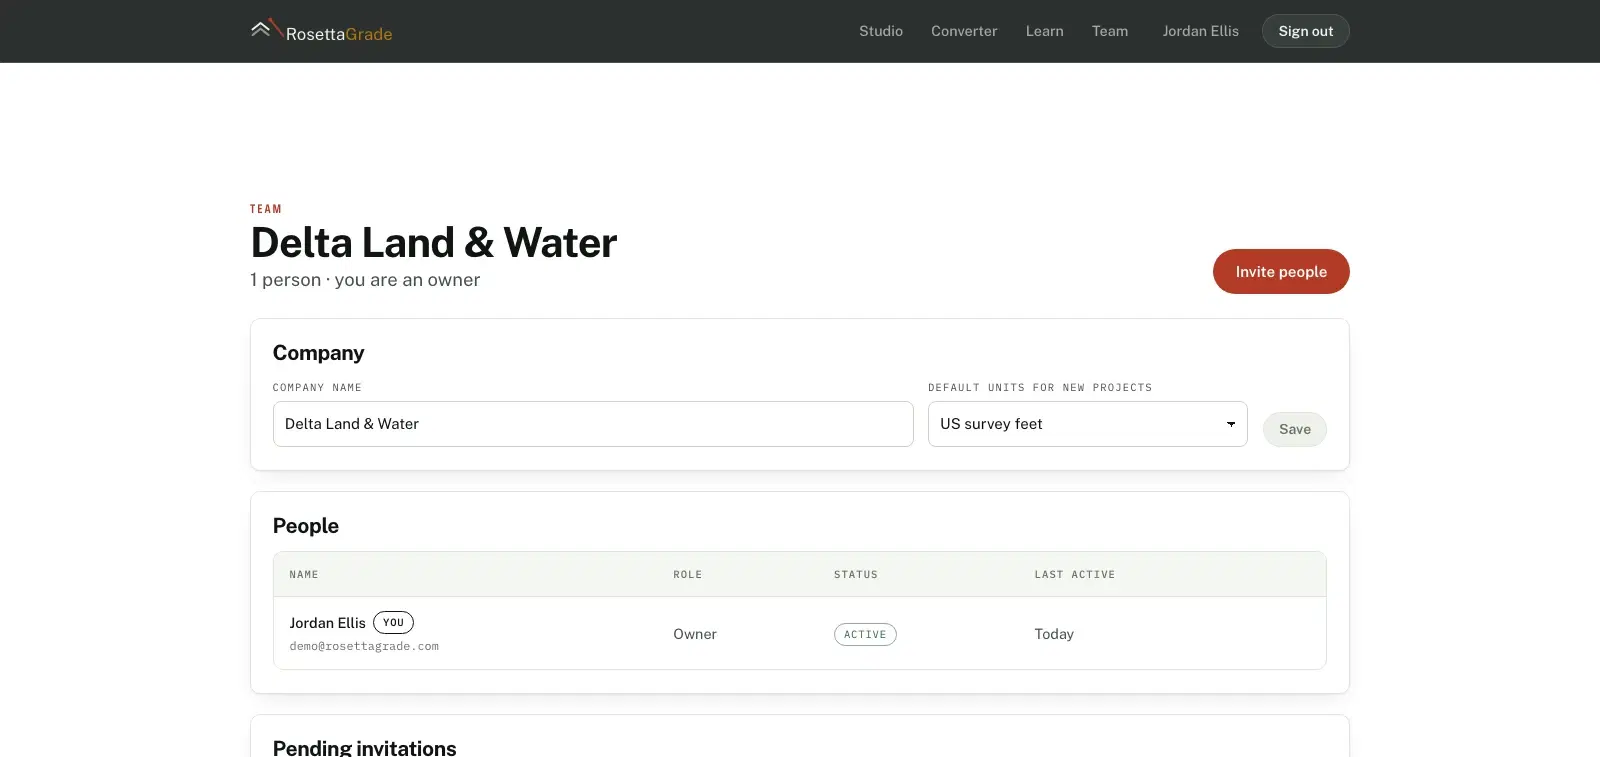1600x757 pixels.
Task: Click the Name column header
Action: [304, 575]
